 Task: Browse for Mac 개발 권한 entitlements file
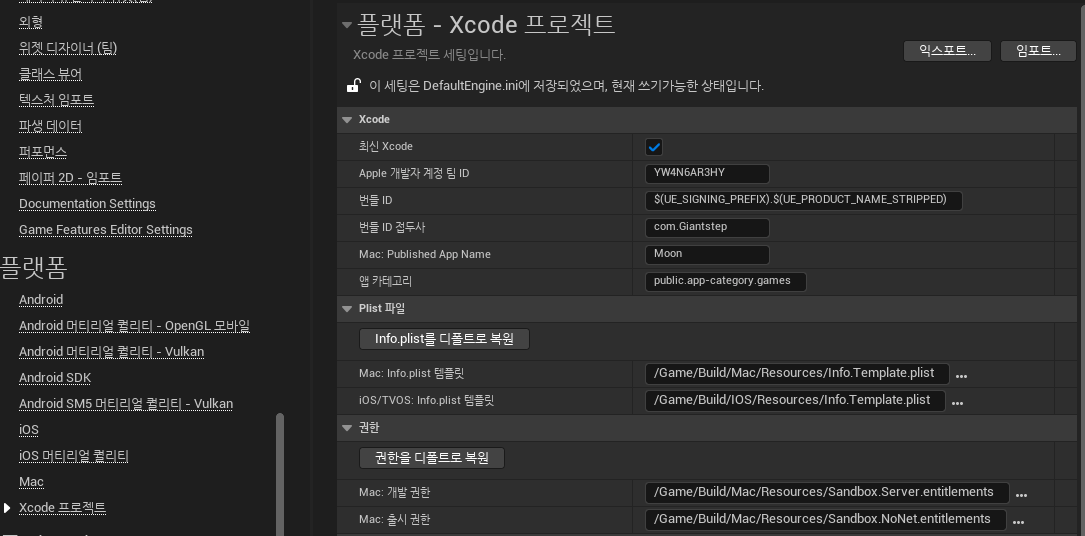tap(1021, 495)
